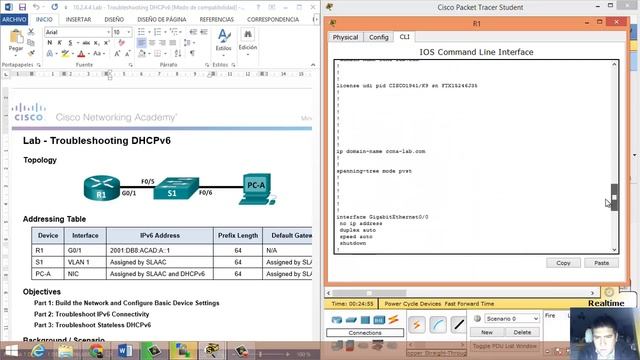The height and width of the screenshot is (360, 640).
Task: Sort paragraph A to Z
Action: click(x=178, y=53)
